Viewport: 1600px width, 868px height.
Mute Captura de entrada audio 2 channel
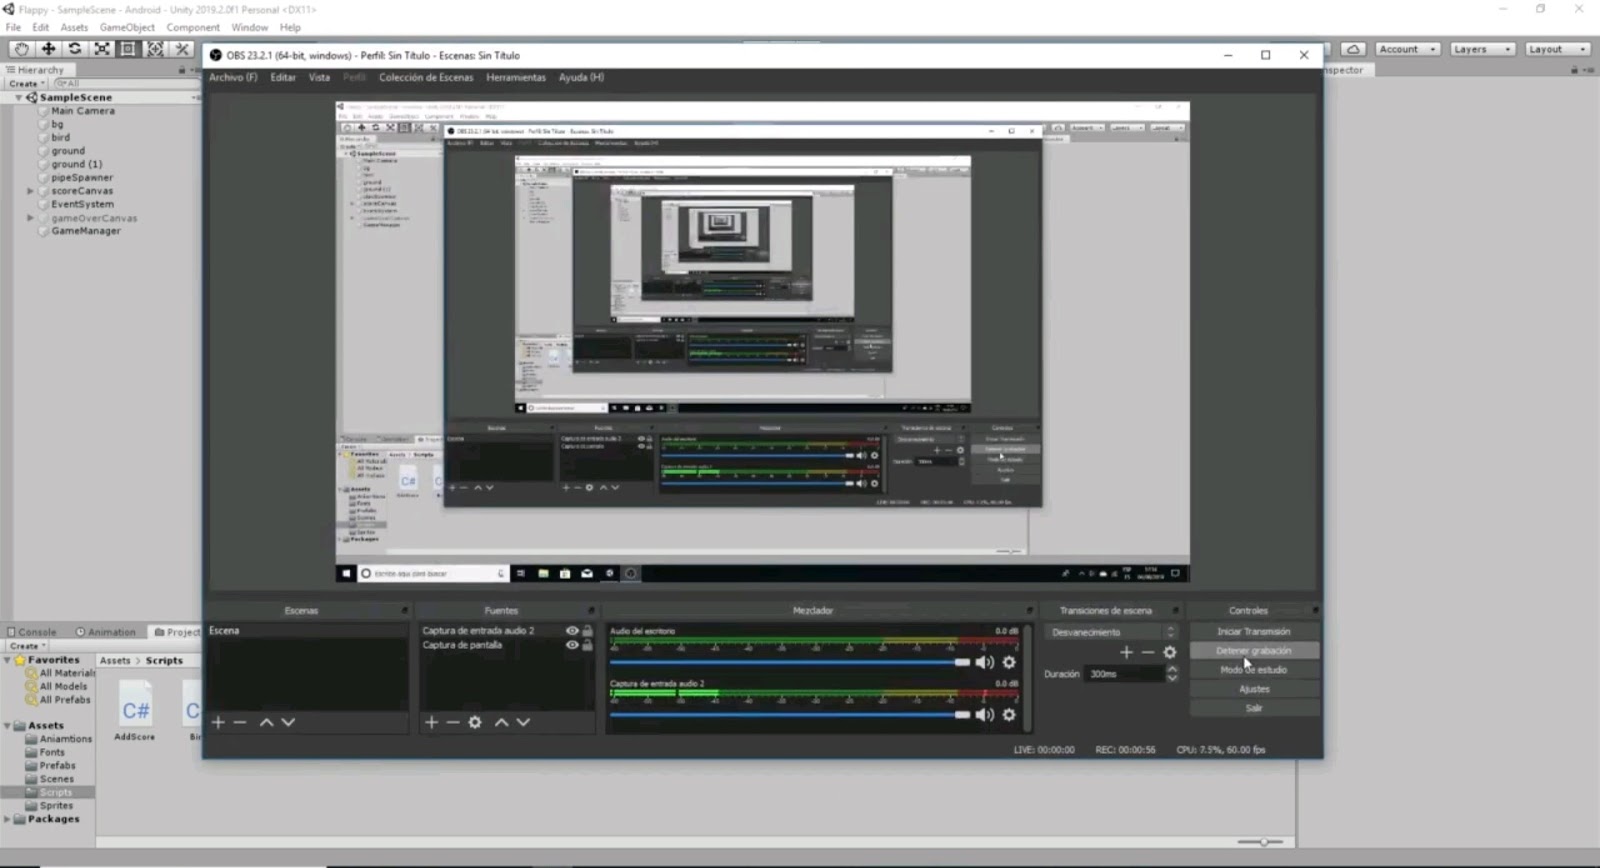pyautogui.click(x=985, y=714)
